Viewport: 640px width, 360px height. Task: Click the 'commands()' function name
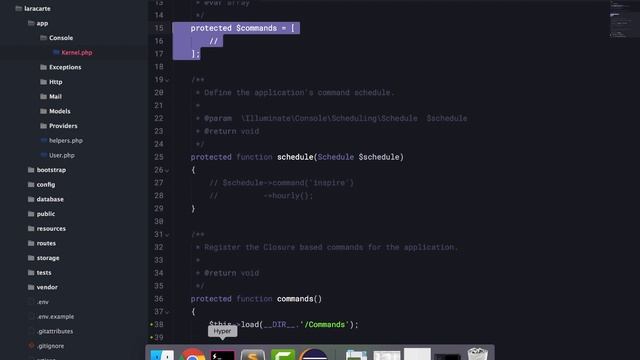tap(299, 299)
